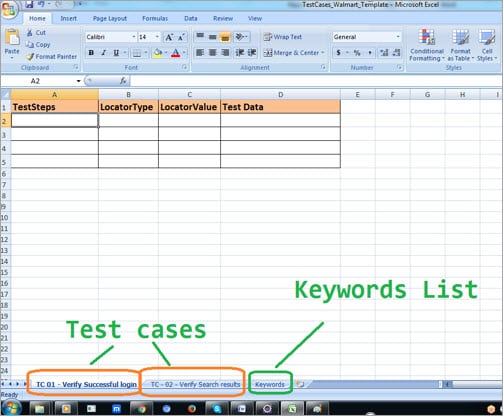Click the Paste clipboard icon

point(12,37)
